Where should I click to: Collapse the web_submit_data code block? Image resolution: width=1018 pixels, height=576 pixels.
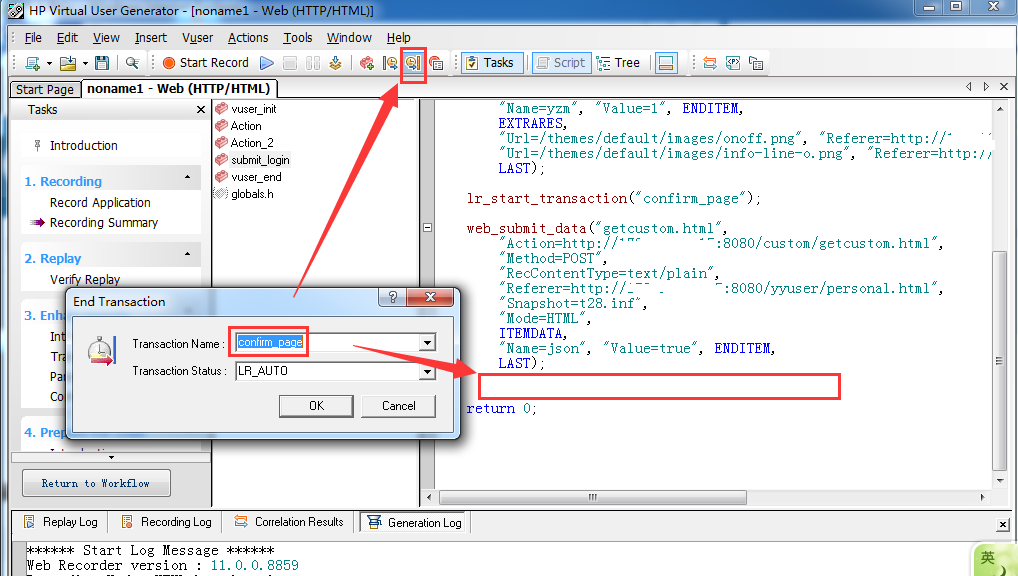point(427,228)
